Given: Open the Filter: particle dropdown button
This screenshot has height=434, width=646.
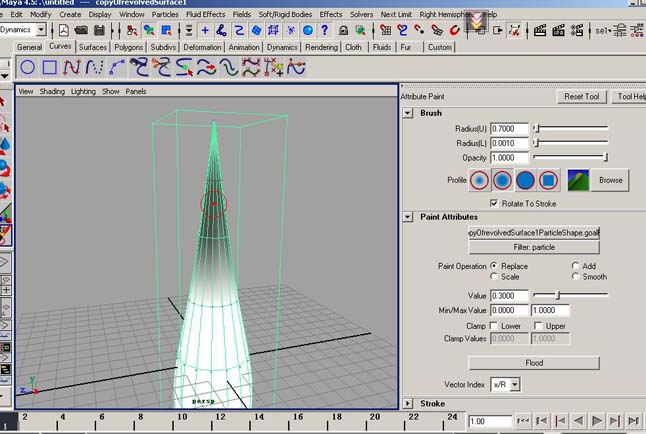Looking at the screenshot, I should [534, 247].
